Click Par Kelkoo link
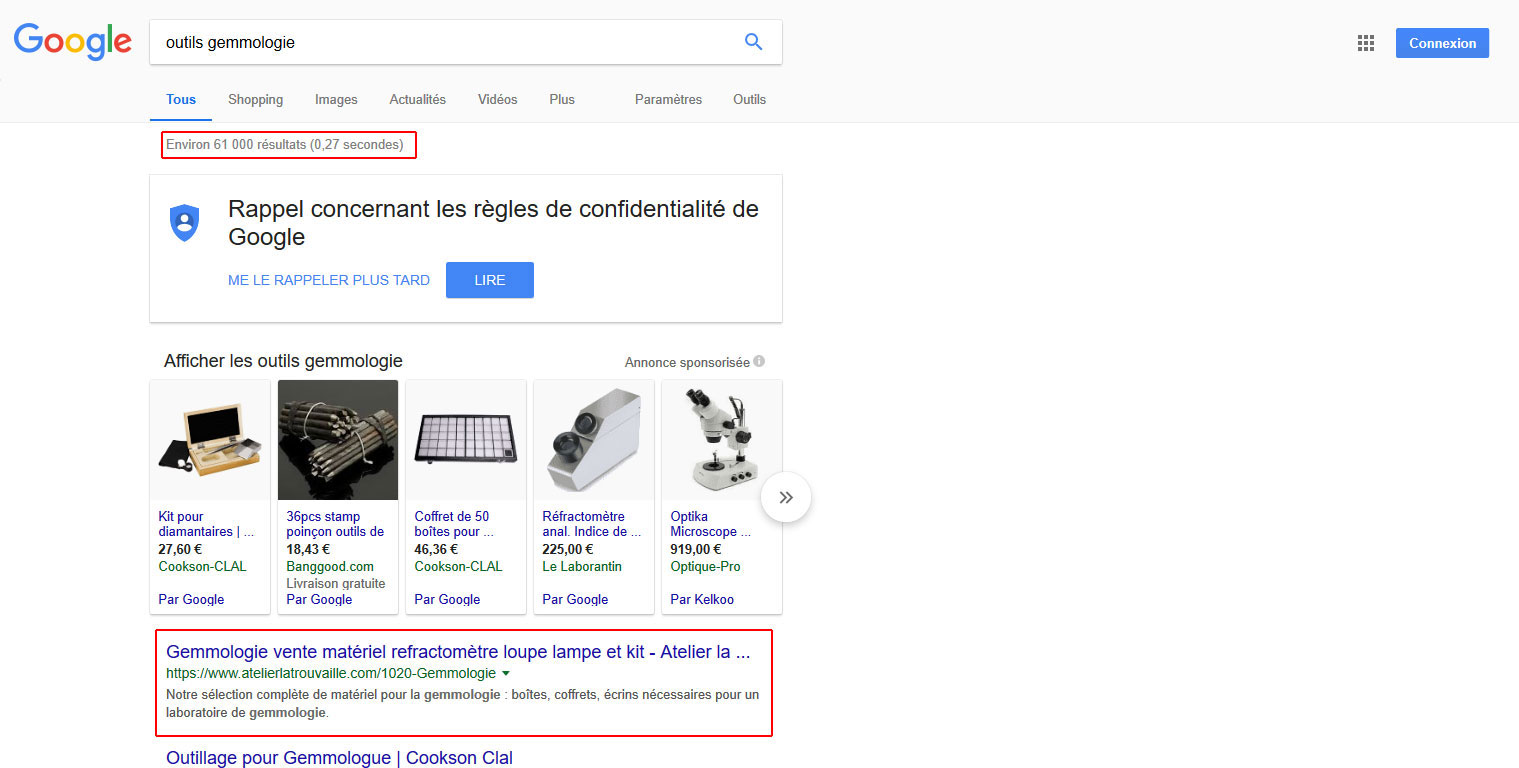 702,600
